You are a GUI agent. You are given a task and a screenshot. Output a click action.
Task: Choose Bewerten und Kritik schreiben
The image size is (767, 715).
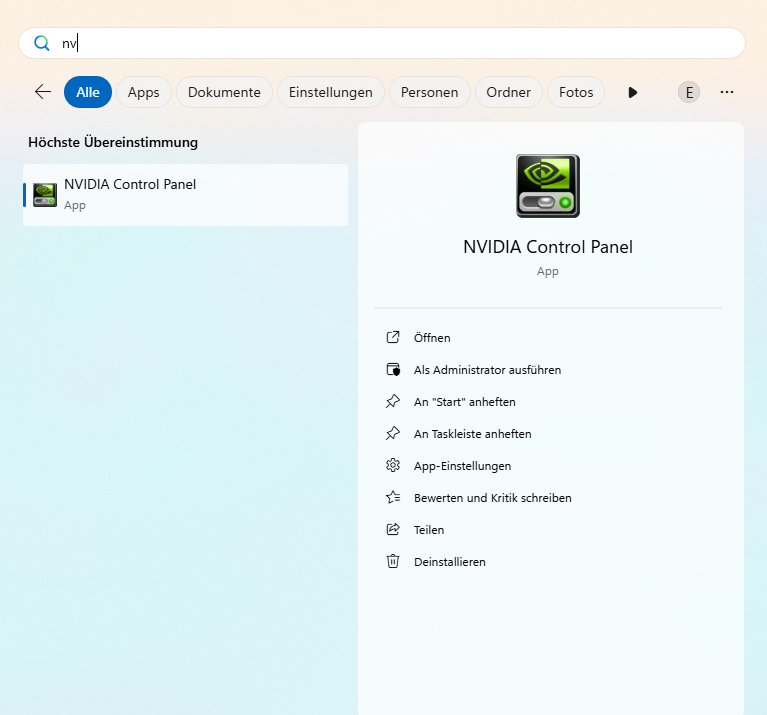[493, 498]
